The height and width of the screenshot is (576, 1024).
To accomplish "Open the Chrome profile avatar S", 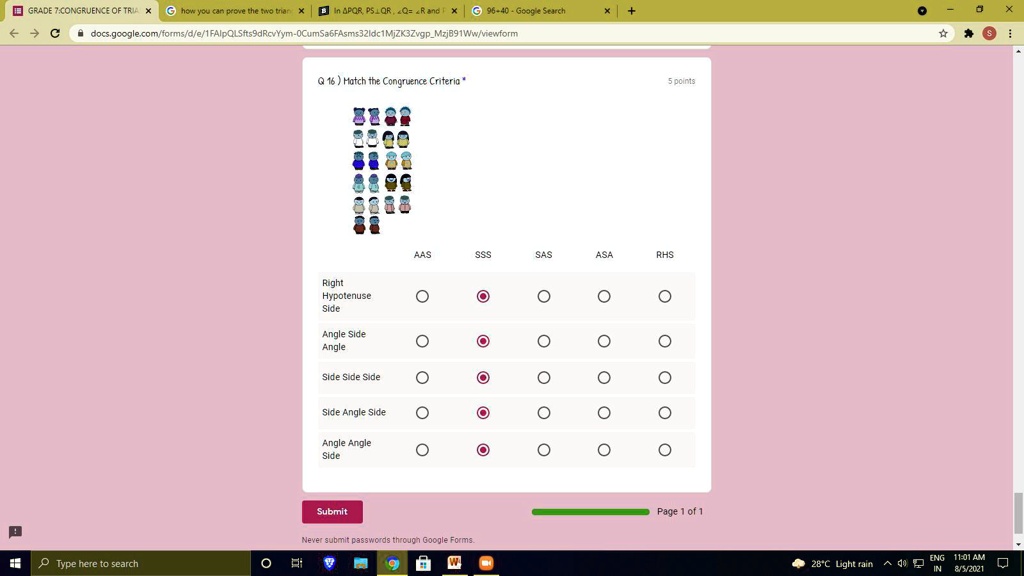I will (x=989, y=33).
